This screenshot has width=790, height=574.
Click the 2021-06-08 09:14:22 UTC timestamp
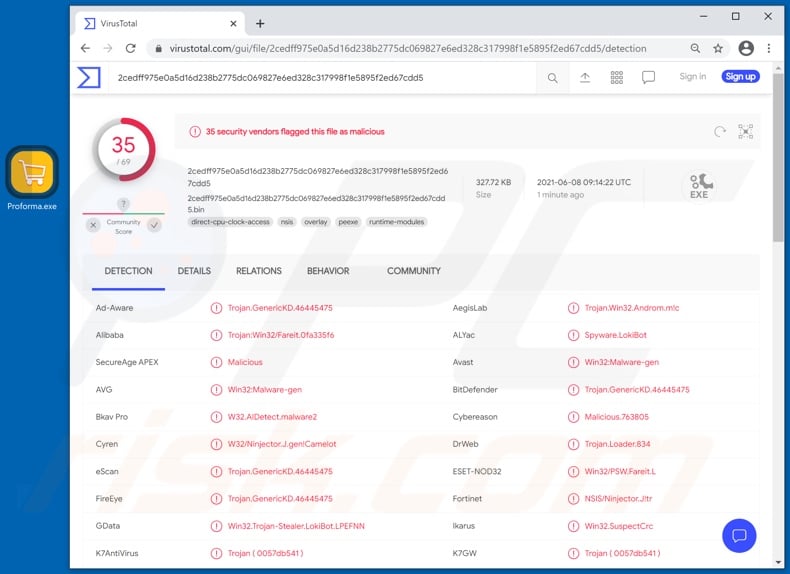(583, 182)
